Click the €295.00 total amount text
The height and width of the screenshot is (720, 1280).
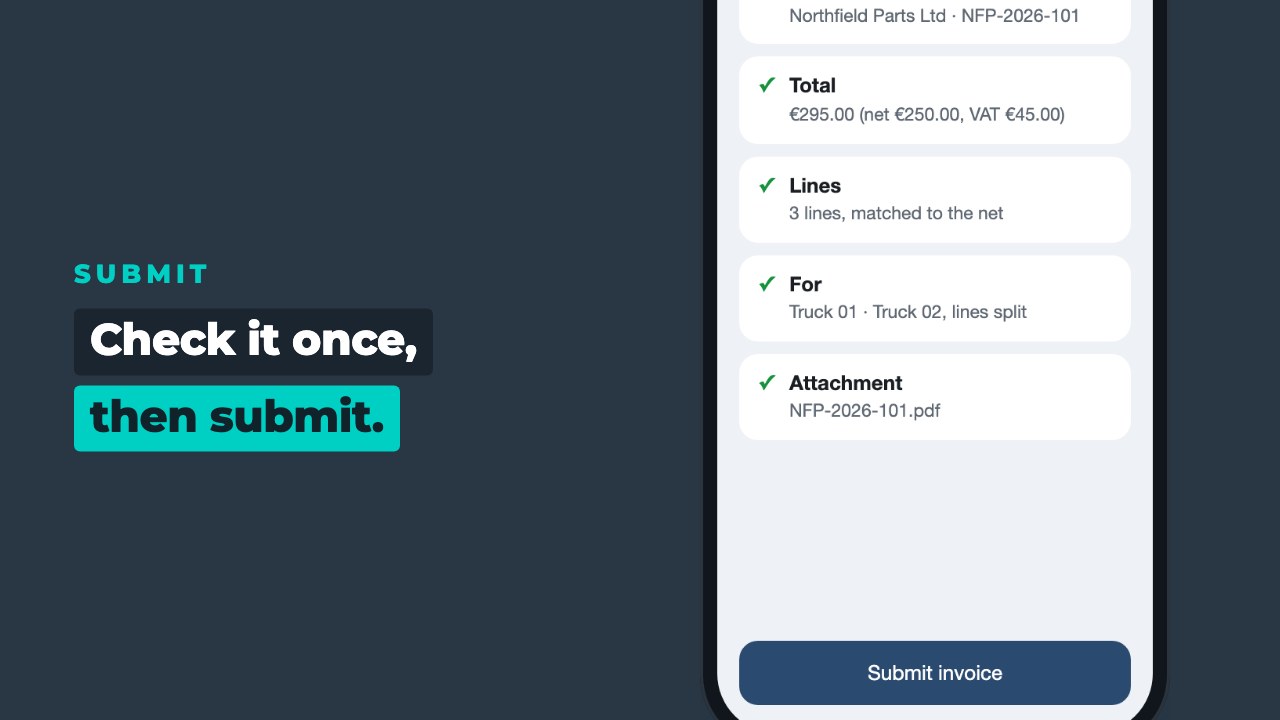(x=822, y=114)
